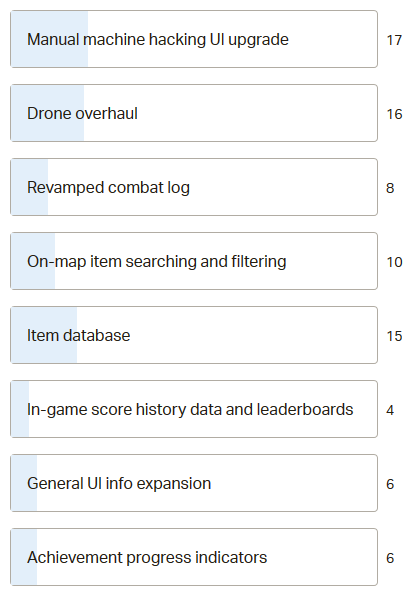Image resolution: width=412 pixels, height=599 pixels.
Task: Choose General UI info expansion option
Action: pos(194,483)
